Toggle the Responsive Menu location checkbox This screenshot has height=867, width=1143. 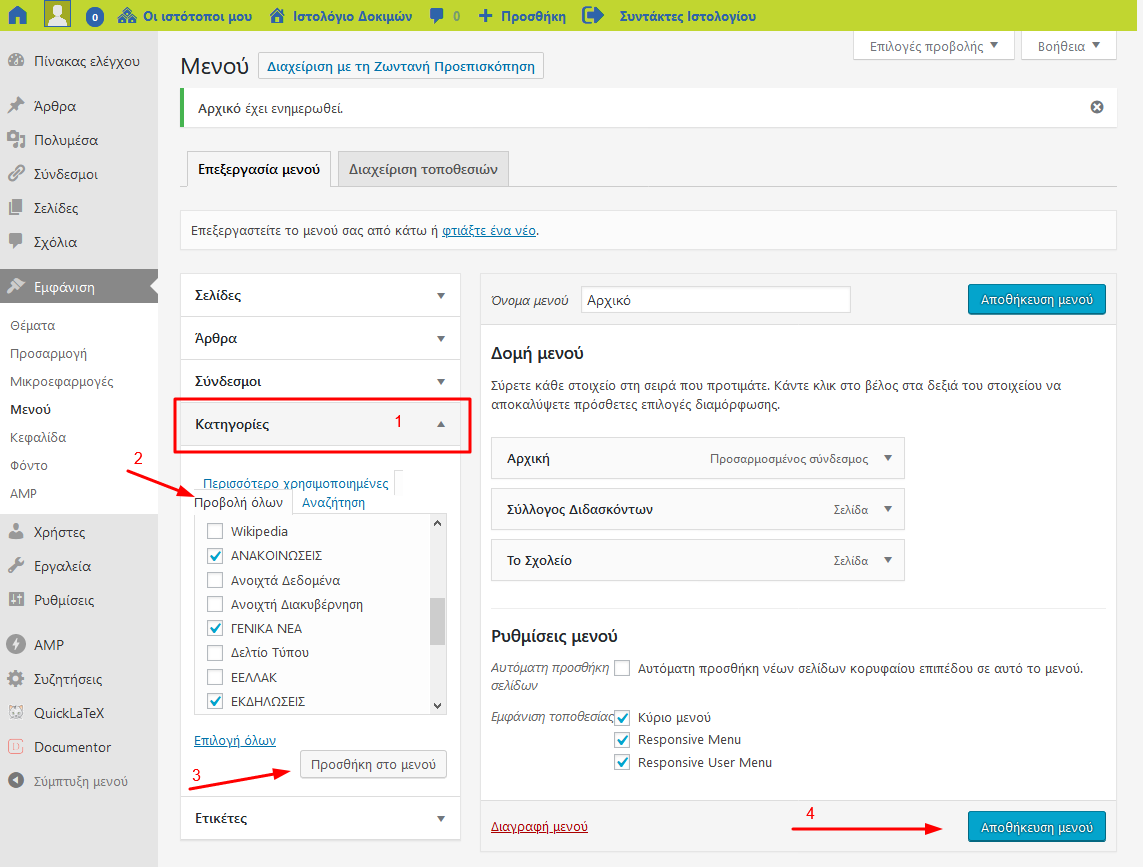623,740
